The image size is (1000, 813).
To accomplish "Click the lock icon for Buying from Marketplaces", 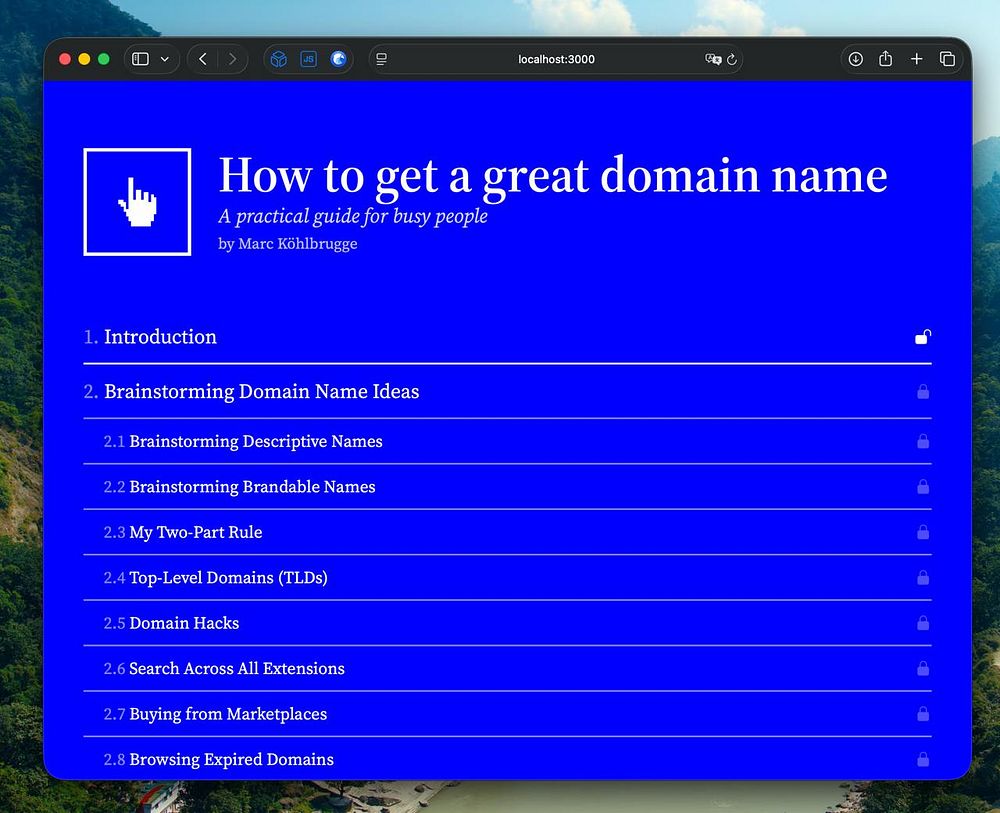I will coord(923,714).
